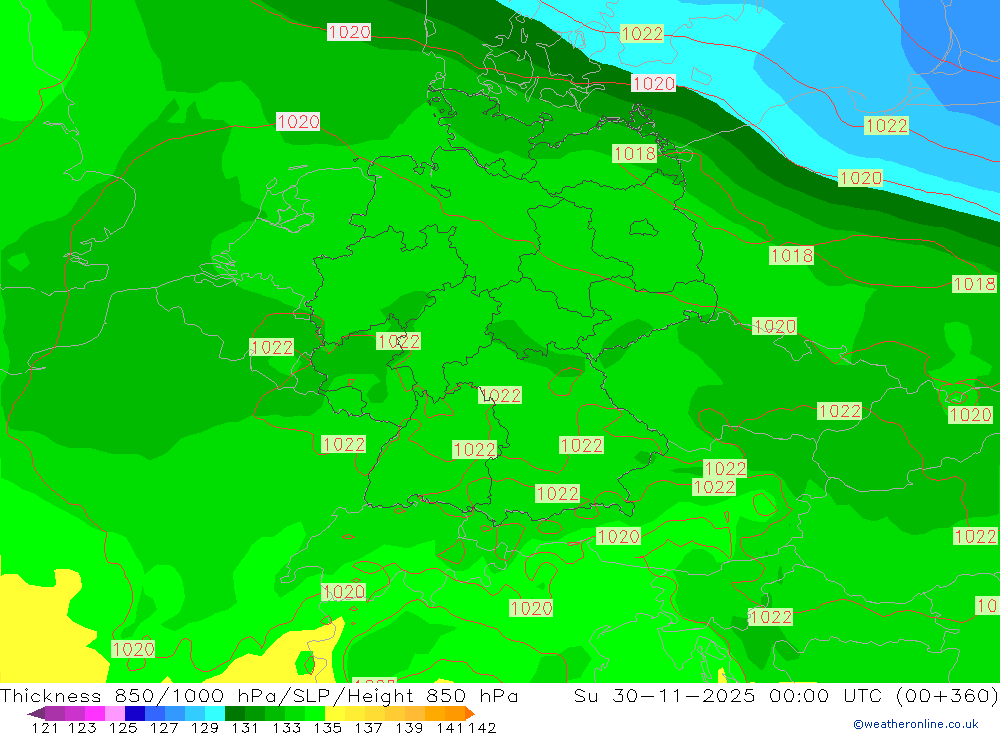Click the legend number 127

(164, 727)
